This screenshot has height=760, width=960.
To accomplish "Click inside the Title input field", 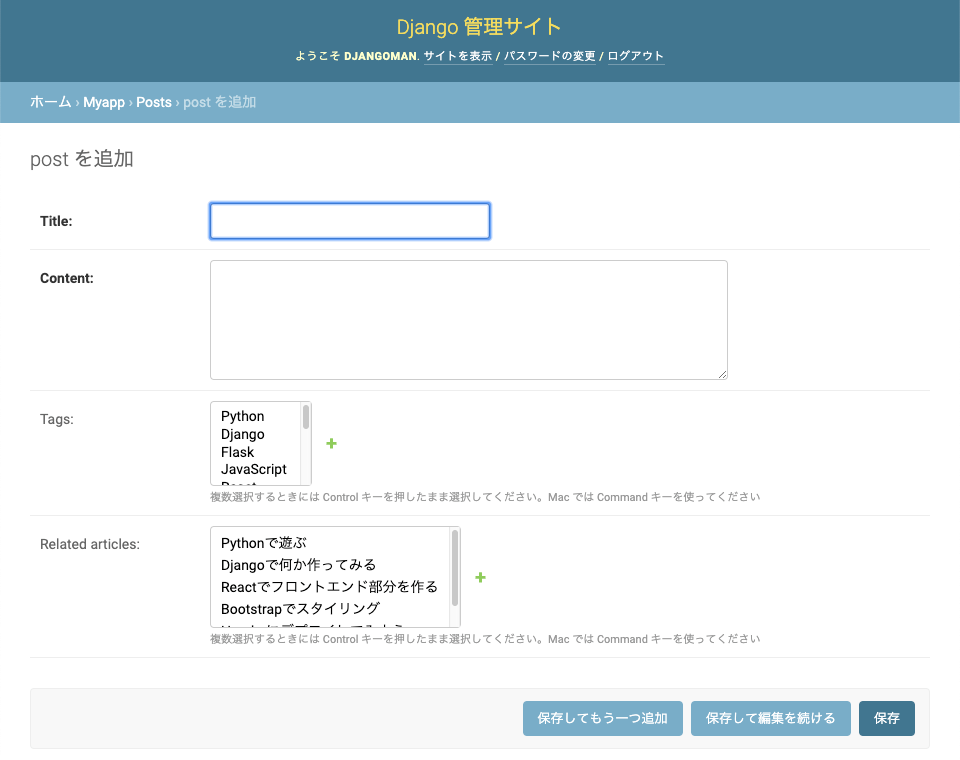I will [349, 221].
